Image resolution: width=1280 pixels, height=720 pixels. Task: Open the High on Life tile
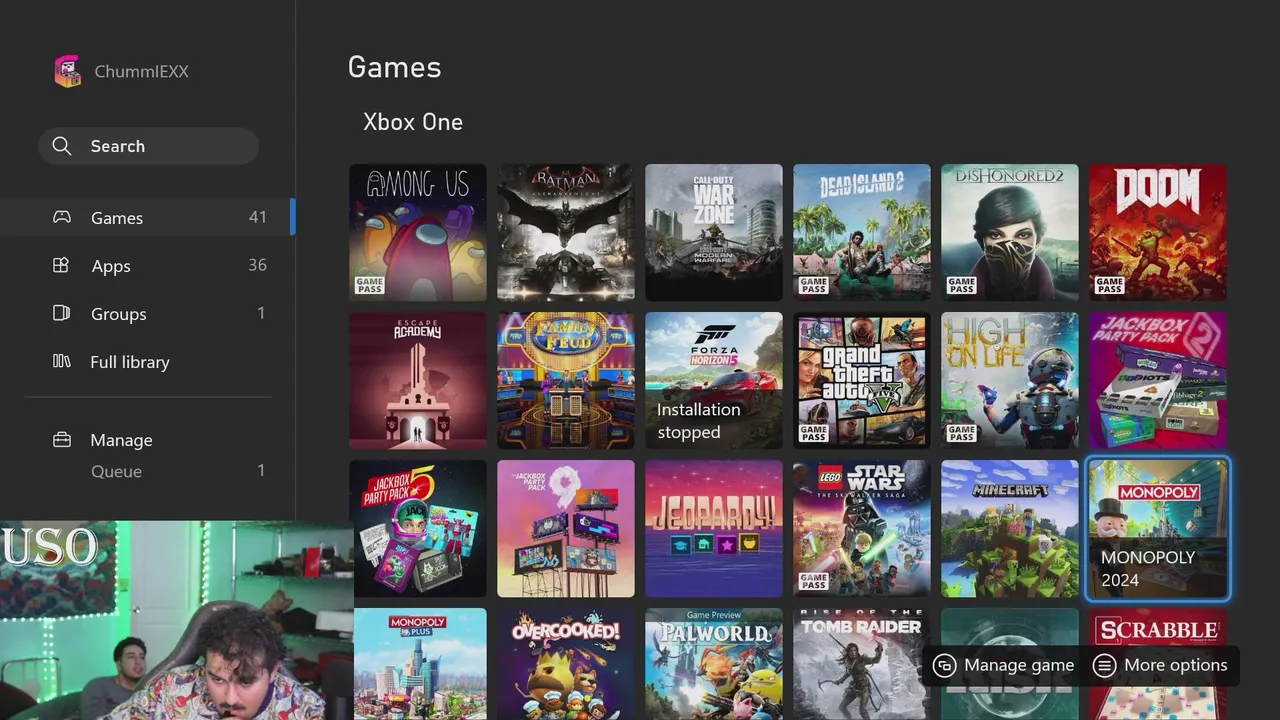click(1010, 380)
